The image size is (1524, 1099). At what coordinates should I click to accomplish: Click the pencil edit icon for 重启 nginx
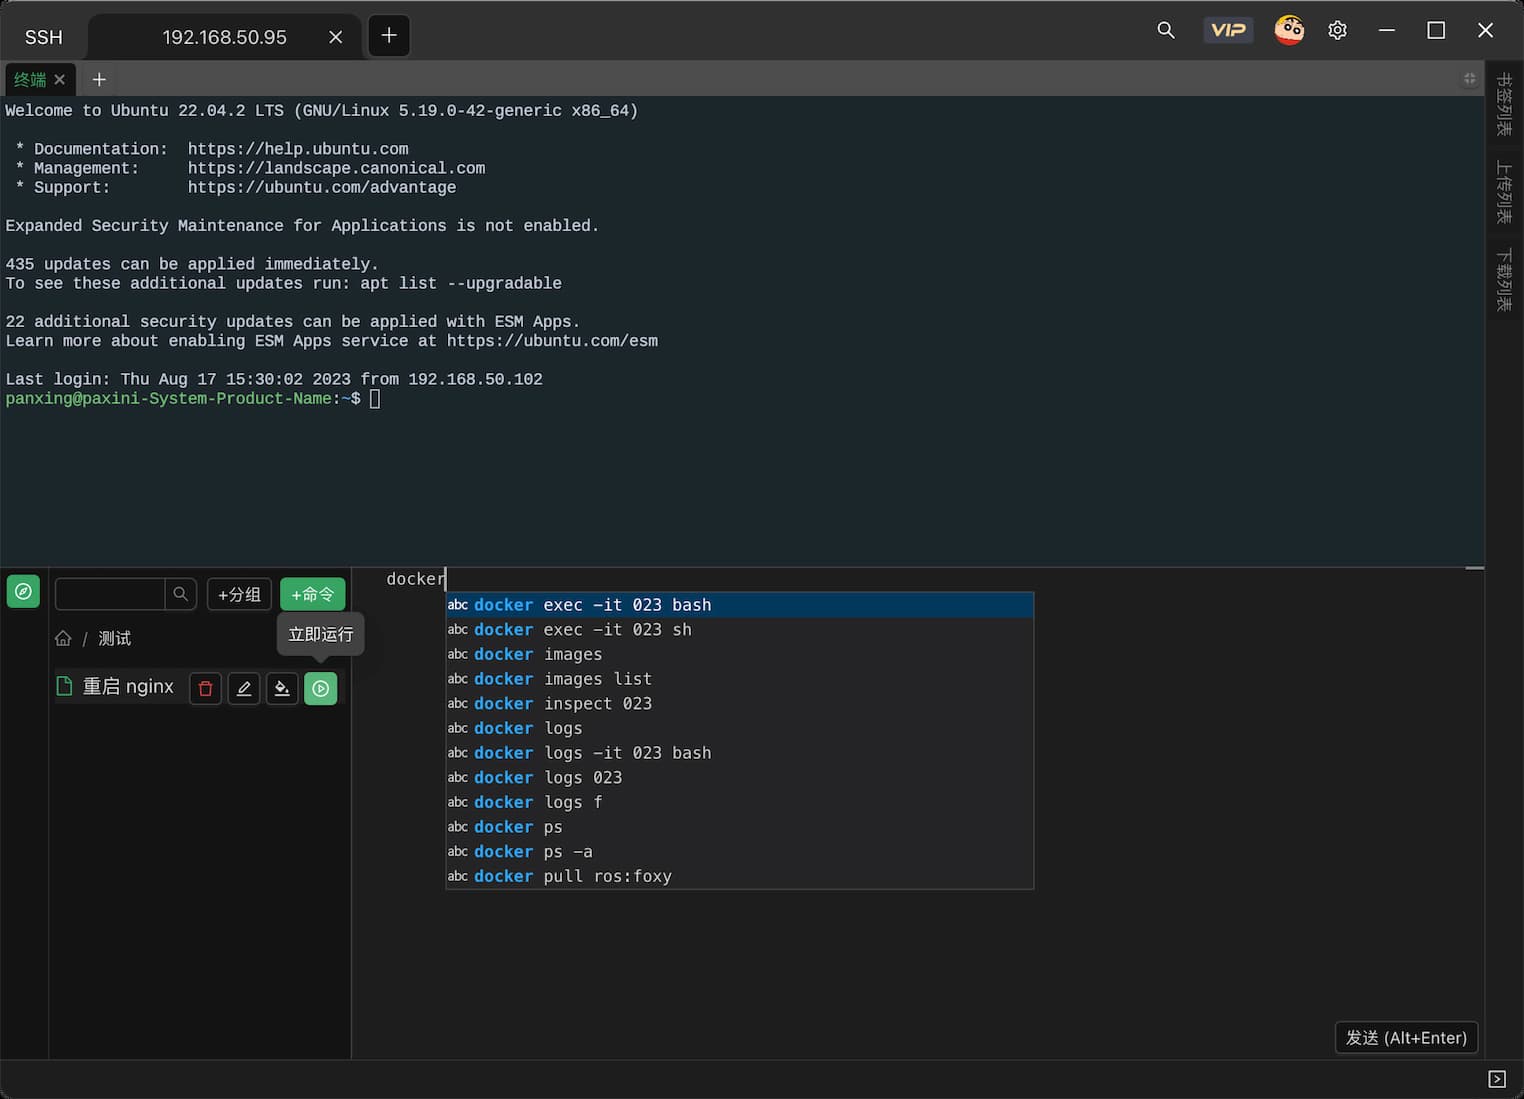pos(244,688)
